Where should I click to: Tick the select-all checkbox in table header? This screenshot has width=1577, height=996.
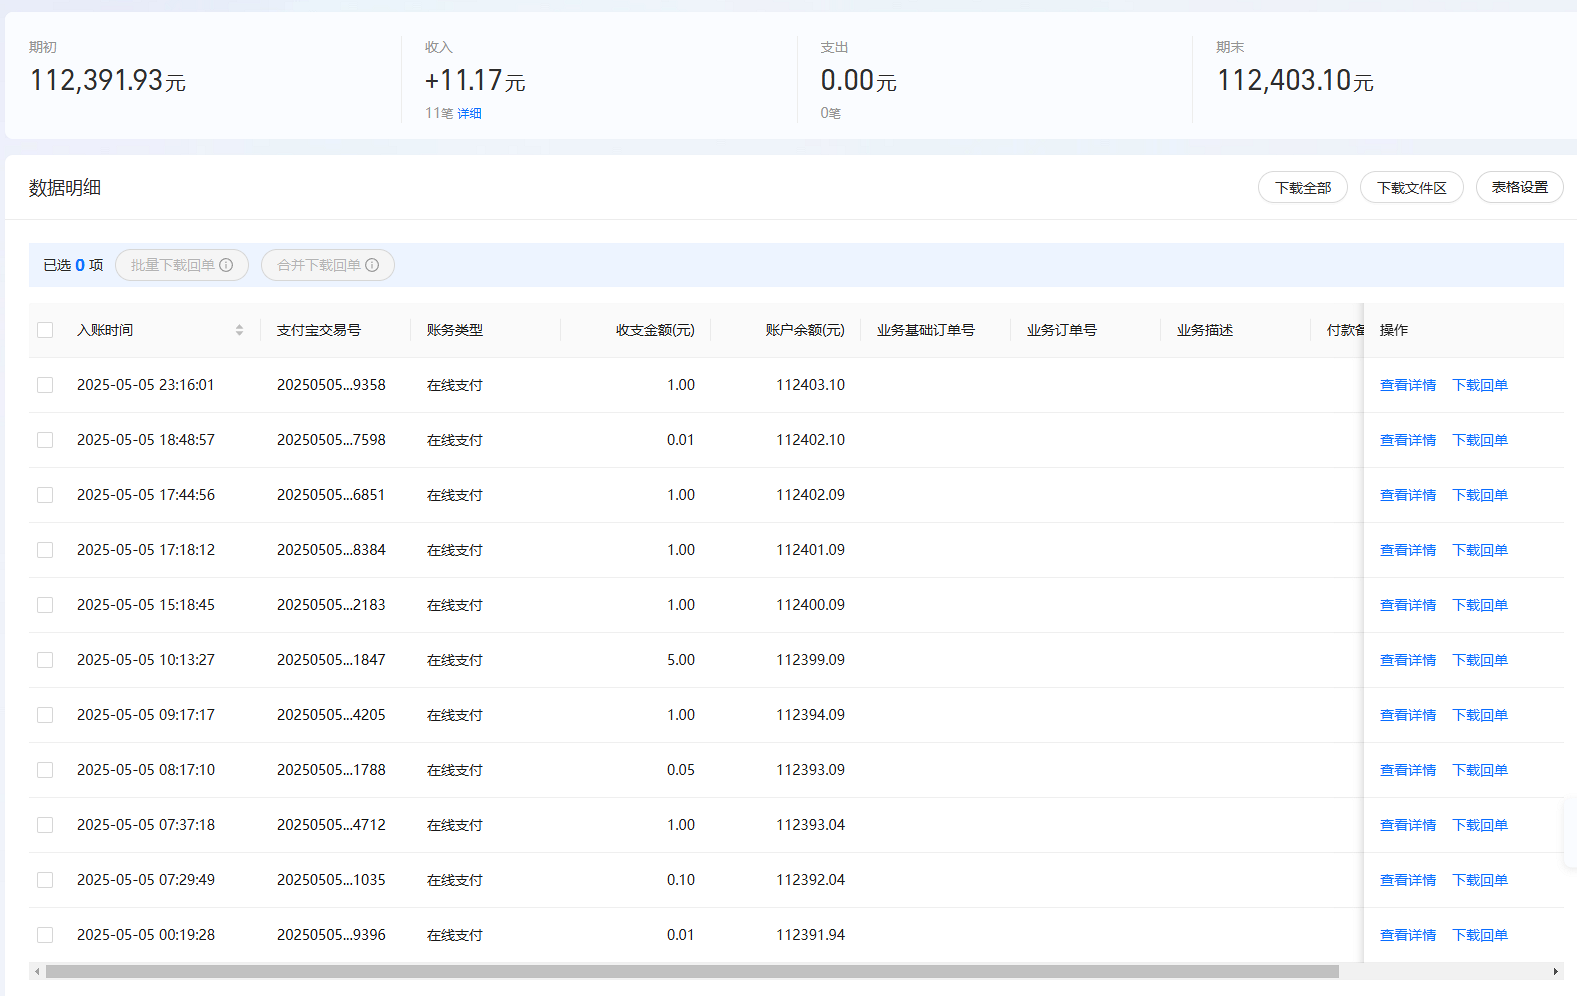click(45, 330)
